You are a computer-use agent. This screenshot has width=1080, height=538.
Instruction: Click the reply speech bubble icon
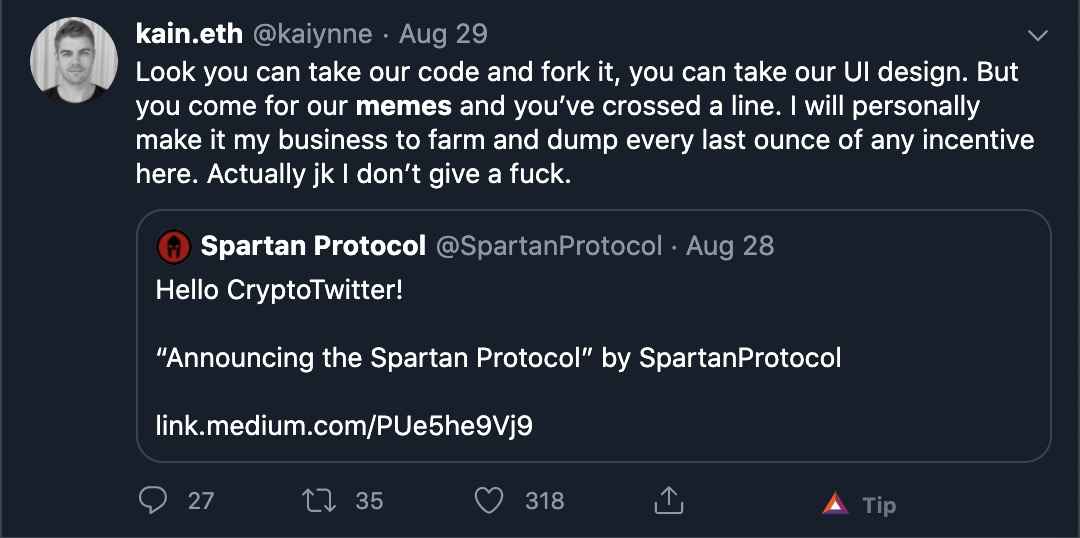(x=152, y=500)
